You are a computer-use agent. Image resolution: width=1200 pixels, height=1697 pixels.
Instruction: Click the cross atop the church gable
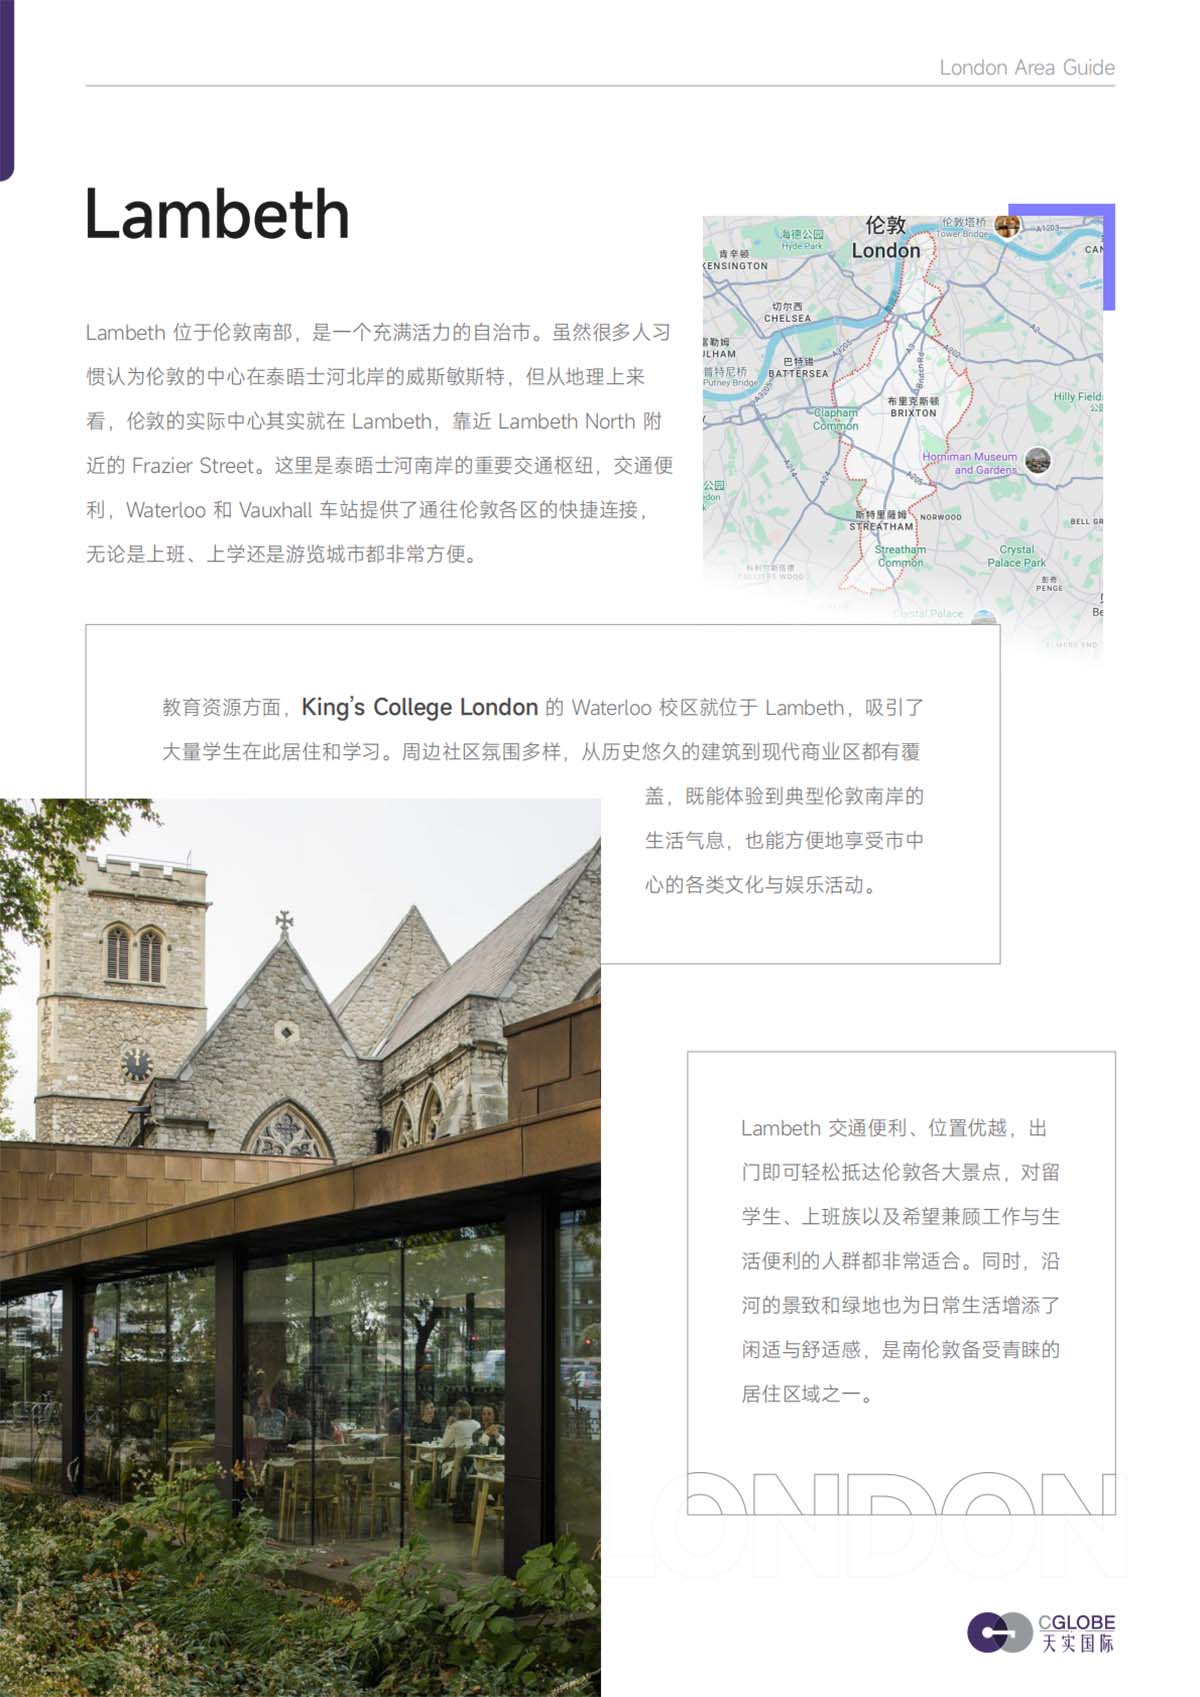coord(285,921)
